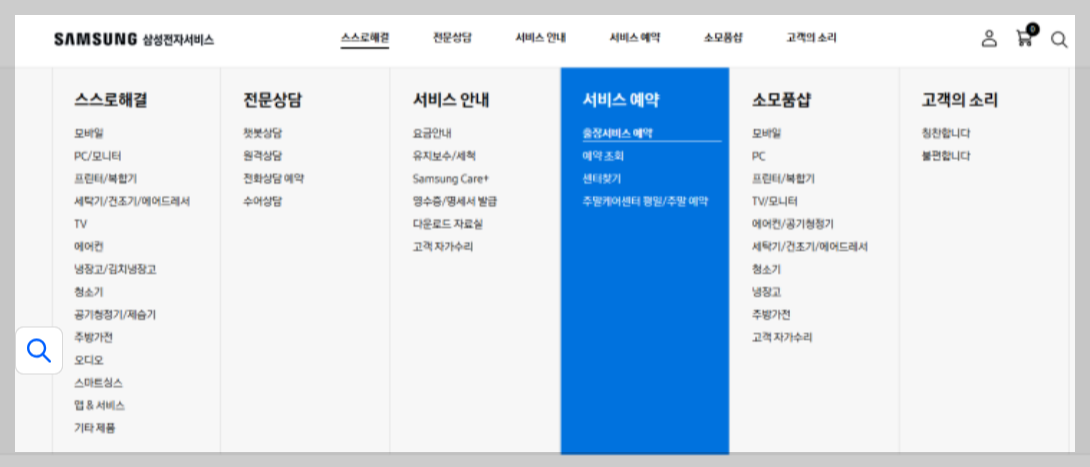Image resolution: width=1090 pixels, height=467 pixels.
Task: Open the Samsung Care+ link
Action: (x=450, y=179)
